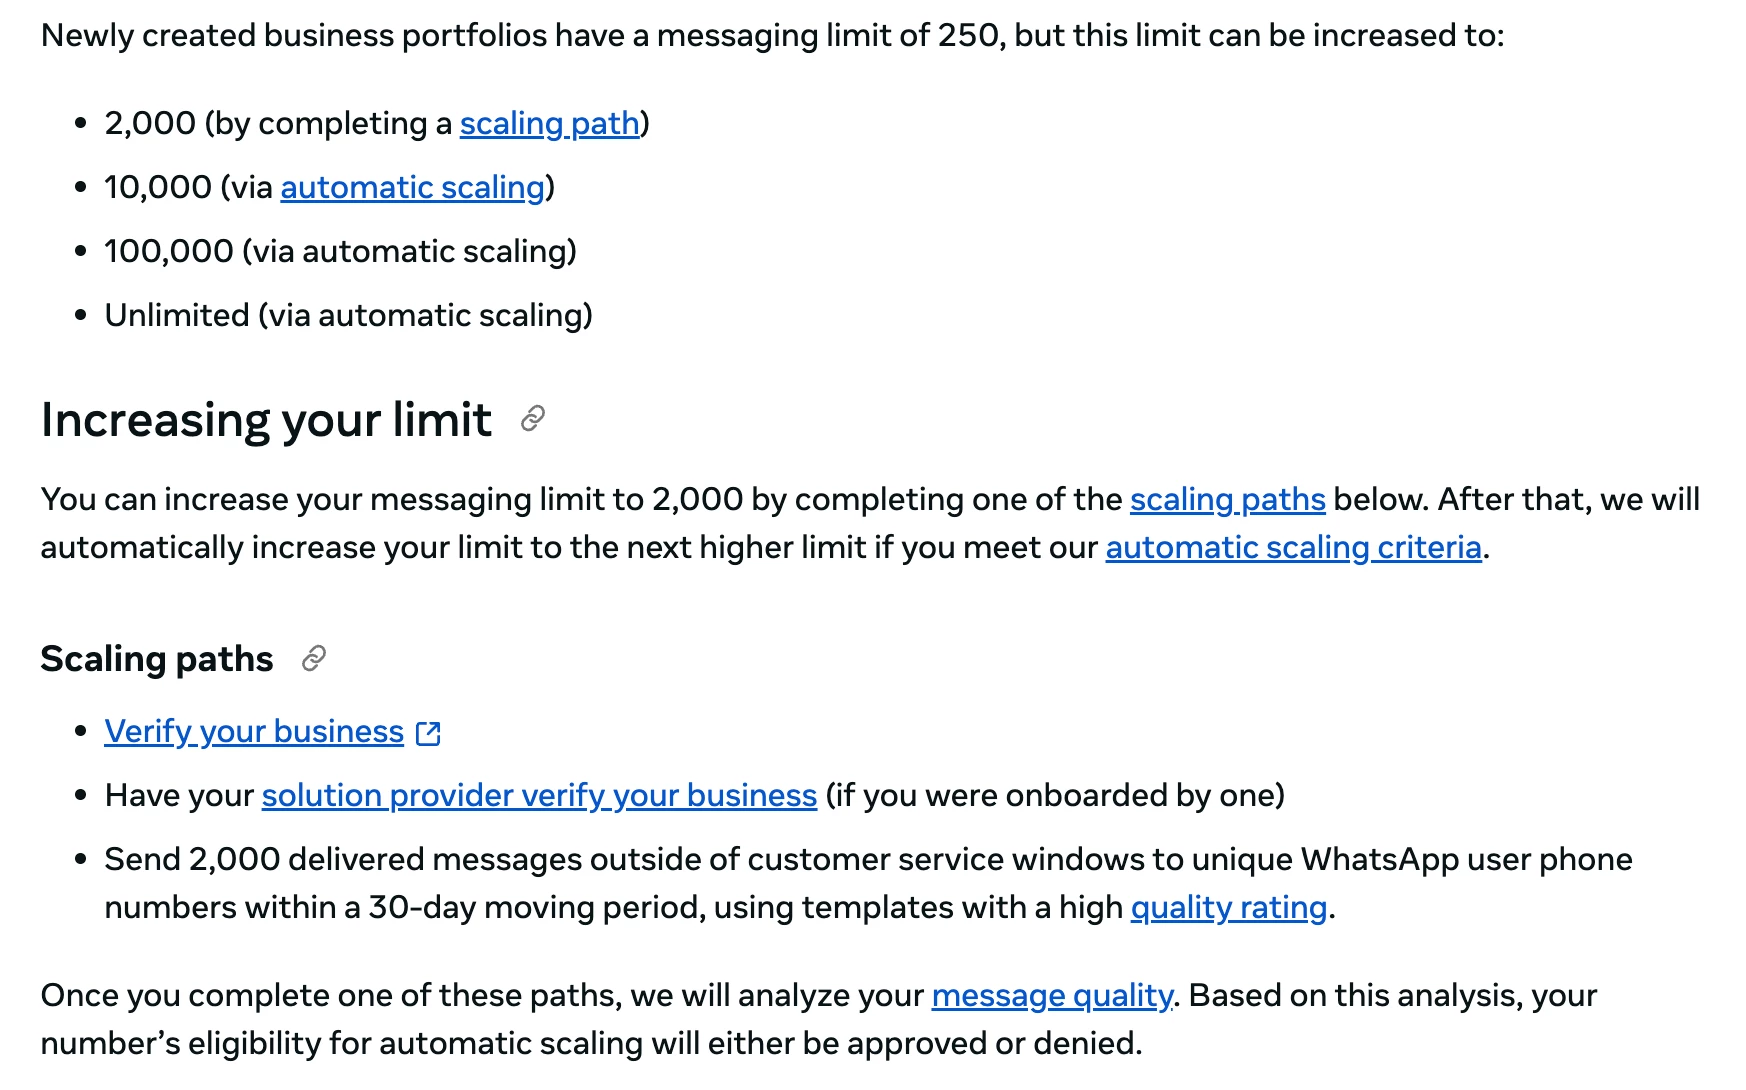1746x1090 pixels.
Task: Click paragraph starting You can increase your messaging
Action: [580, 500]
